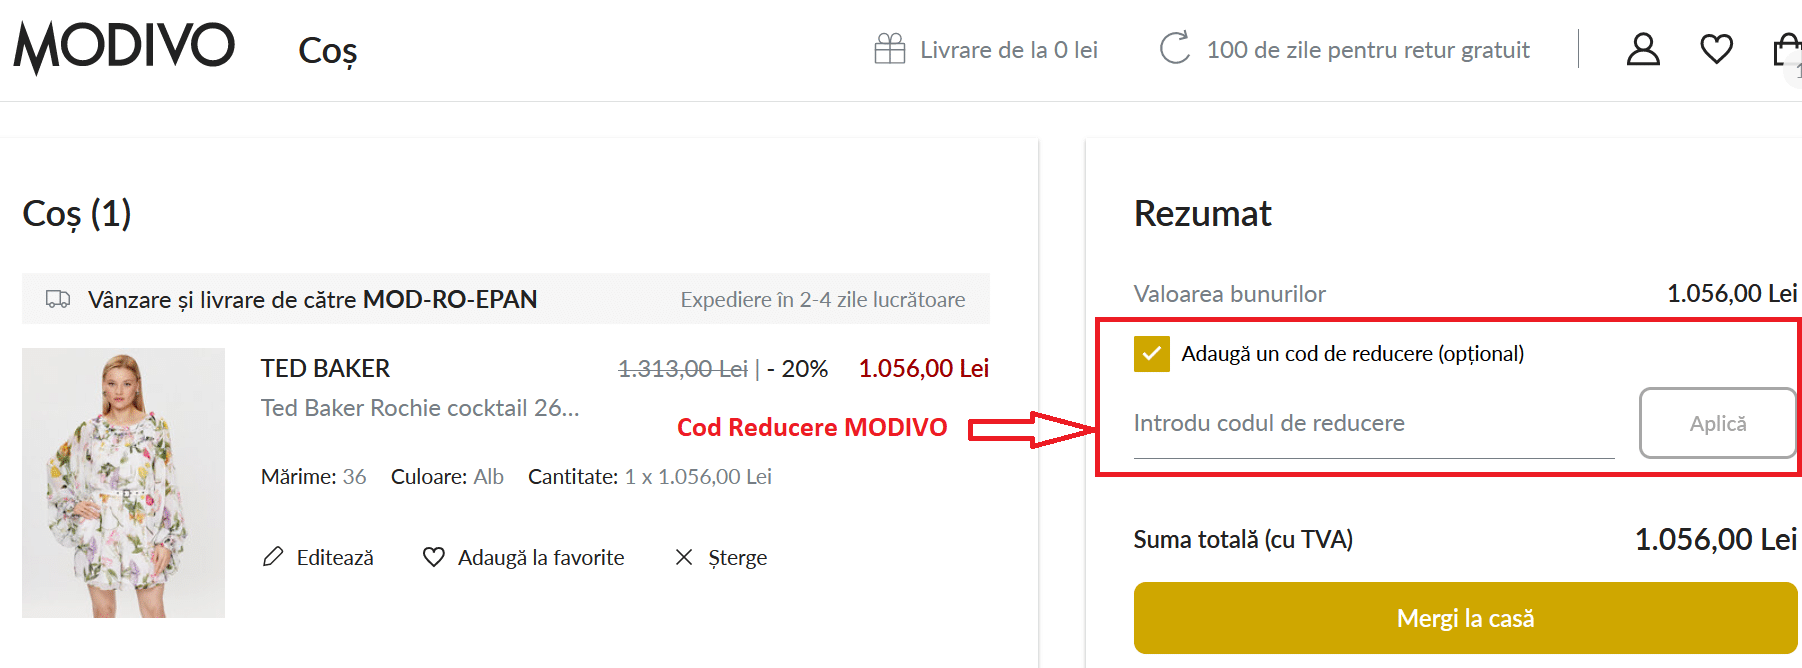
Task: Click the pencil edit icon
Action: 273,557
